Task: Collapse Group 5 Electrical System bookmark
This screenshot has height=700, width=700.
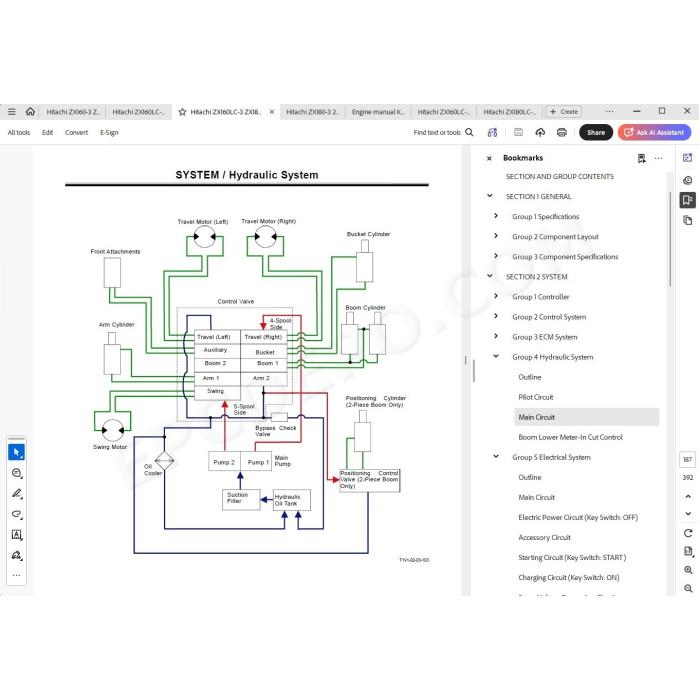Action: (x=496, y=456)
